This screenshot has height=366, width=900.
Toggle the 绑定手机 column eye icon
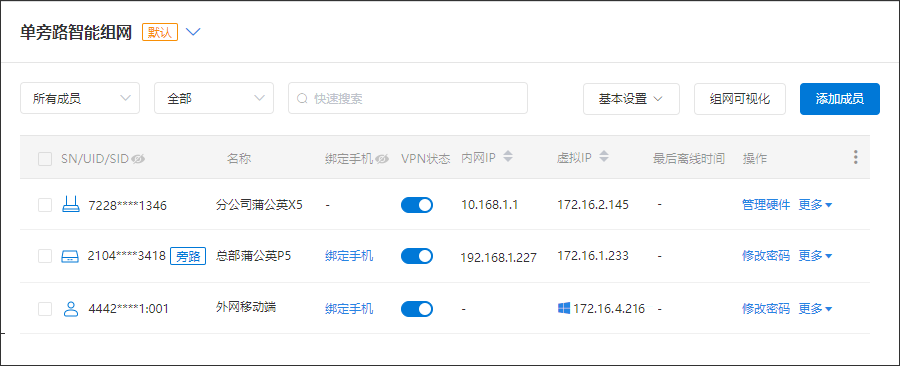(x=382, y=159)
